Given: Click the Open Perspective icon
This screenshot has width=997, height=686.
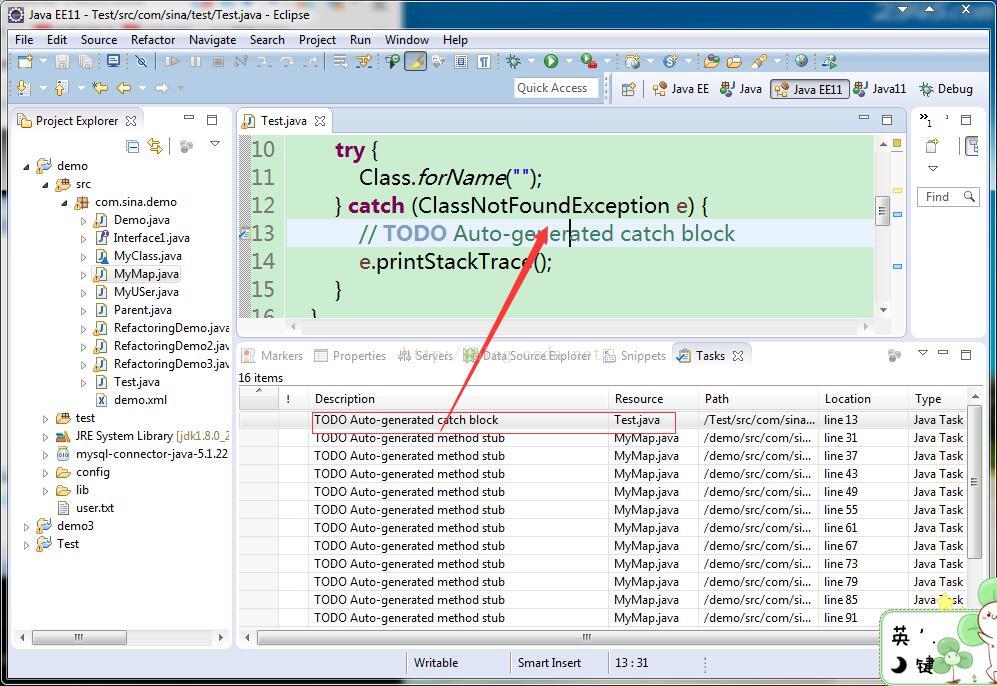Looking at the screenshot, I should pos(628,89).
